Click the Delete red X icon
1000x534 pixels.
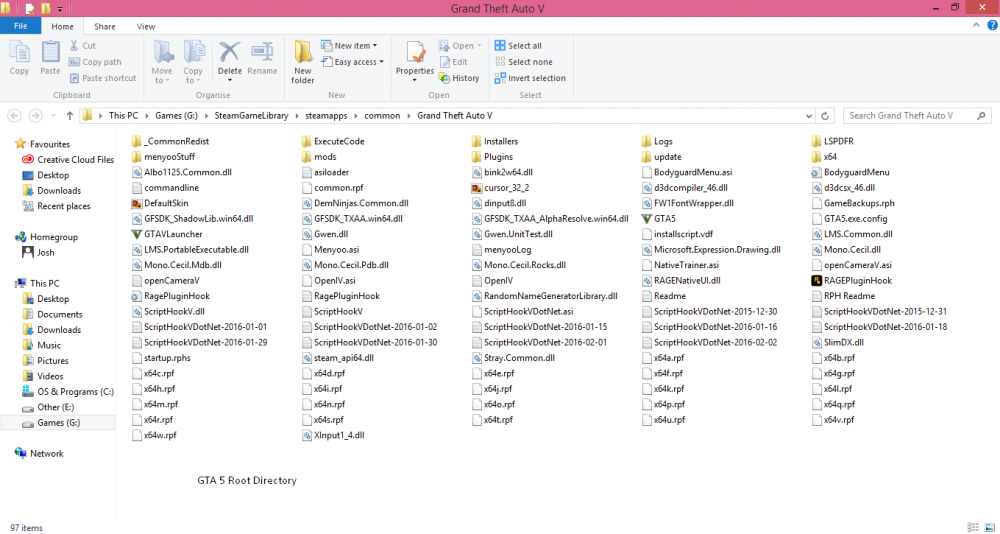tap(230, 52)
